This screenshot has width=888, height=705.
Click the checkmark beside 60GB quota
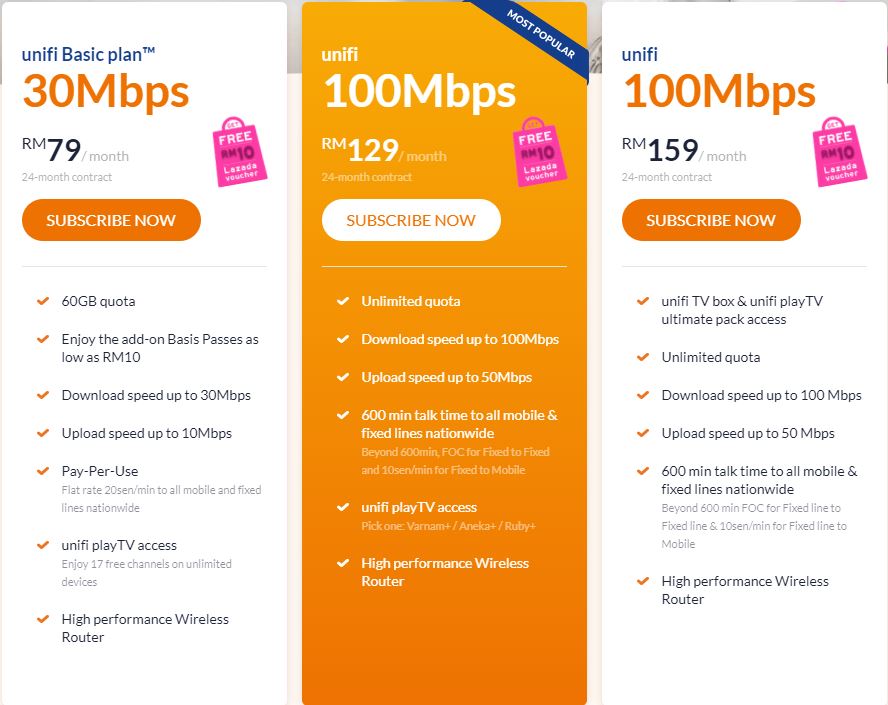click(x=43, y=301)
